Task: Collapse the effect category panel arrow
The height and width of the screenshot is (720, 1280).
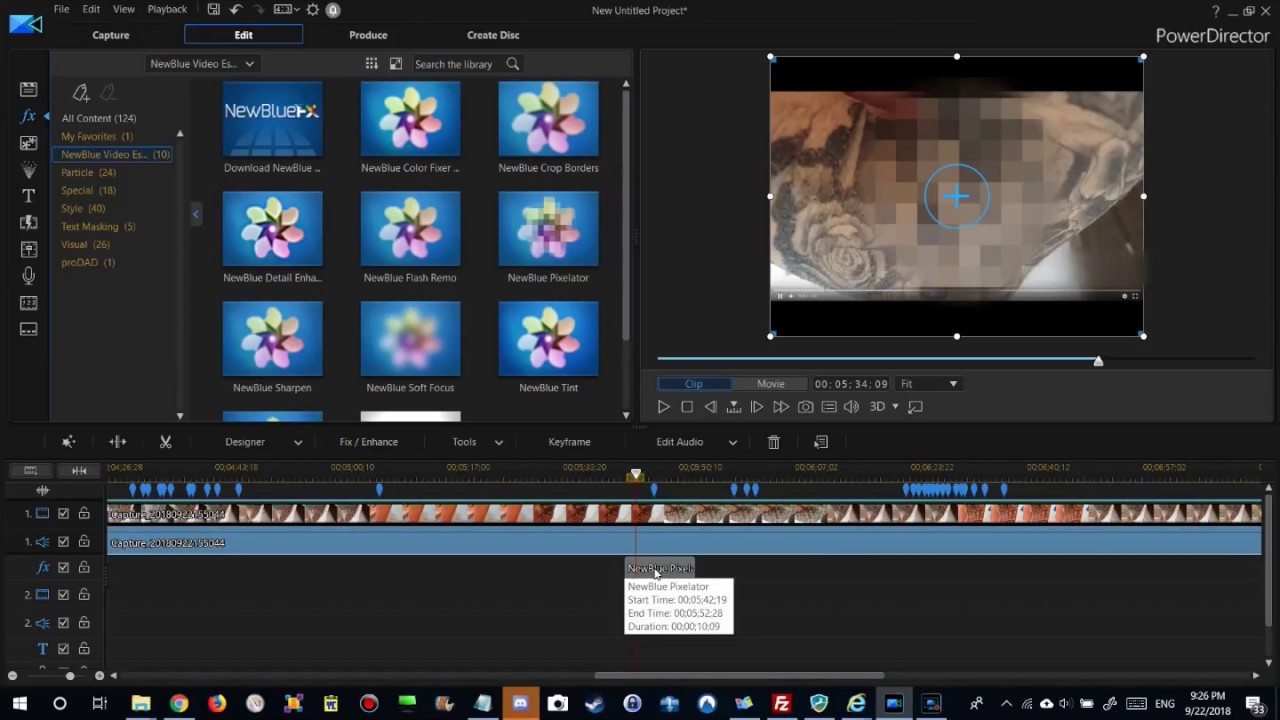Action: click(x=195, y=214)
